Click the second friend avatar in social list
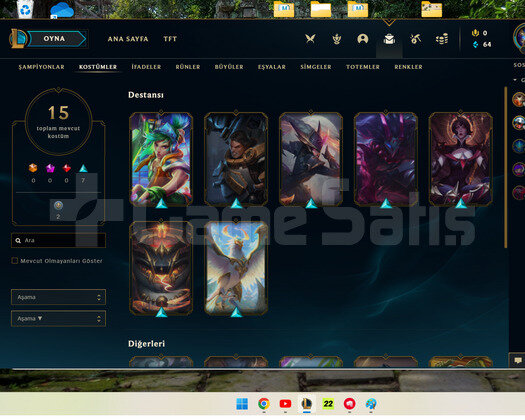This screenshot has width=525, height=420. (x=519, y=122)
